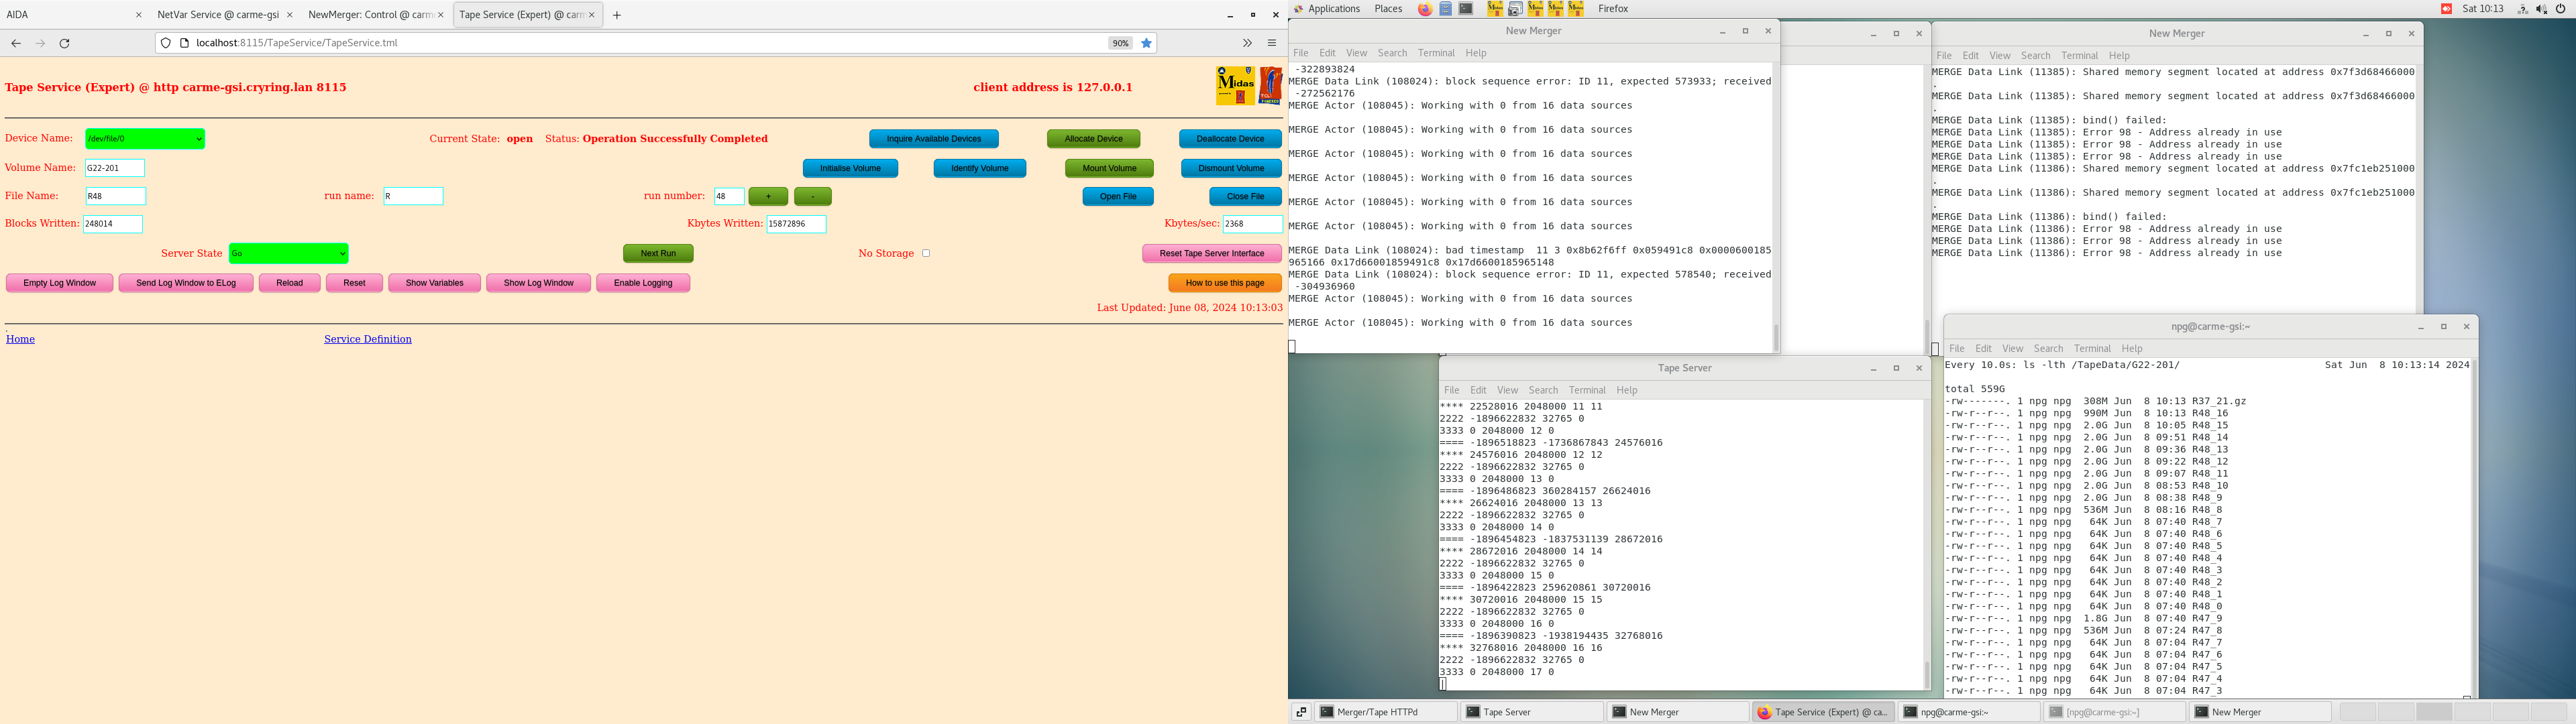The height and width of the screenshot is (724, 2576).
Task: Click the How to use this page button
Action: (x=1225, y=283)
